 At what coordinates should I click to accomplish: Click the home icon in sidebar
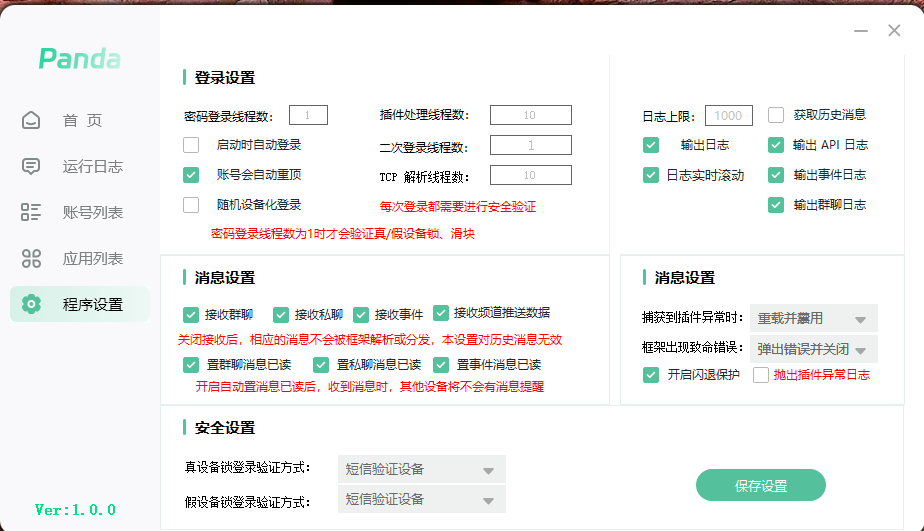[31, 121]
